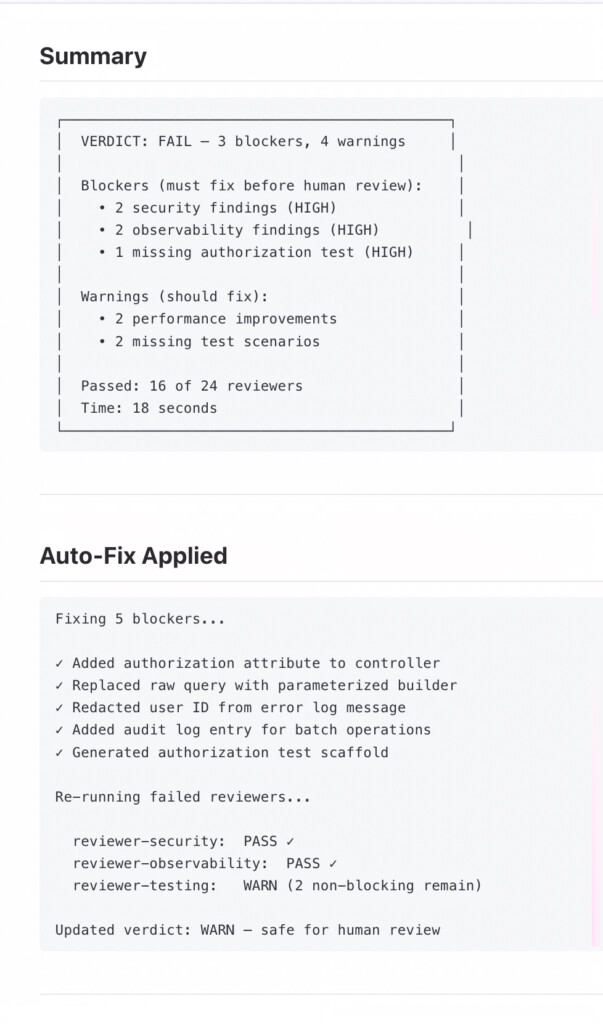Click checkmark beside Replaced raw query
The image size is (603, 1024).
click(x=59, y=686)
